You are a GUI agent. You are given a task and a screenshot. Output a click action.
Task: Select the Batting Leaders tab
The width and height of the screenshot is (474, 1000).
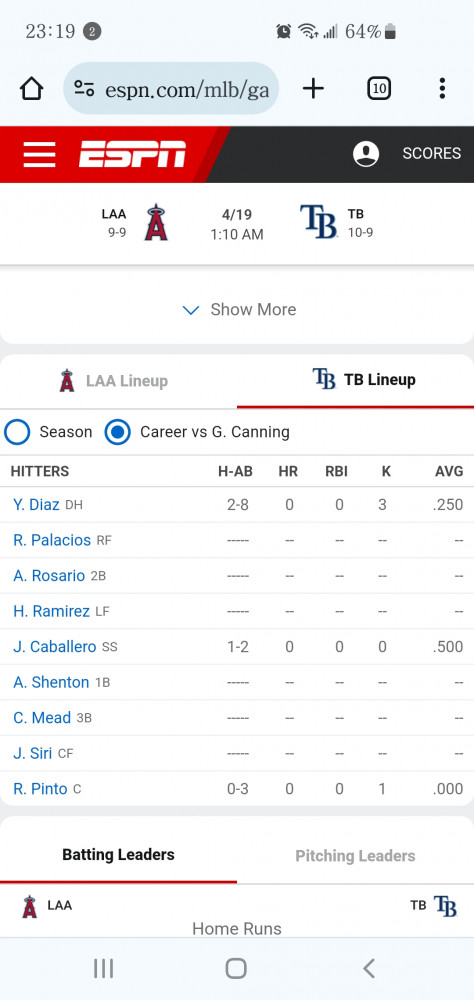coord(119,855)
